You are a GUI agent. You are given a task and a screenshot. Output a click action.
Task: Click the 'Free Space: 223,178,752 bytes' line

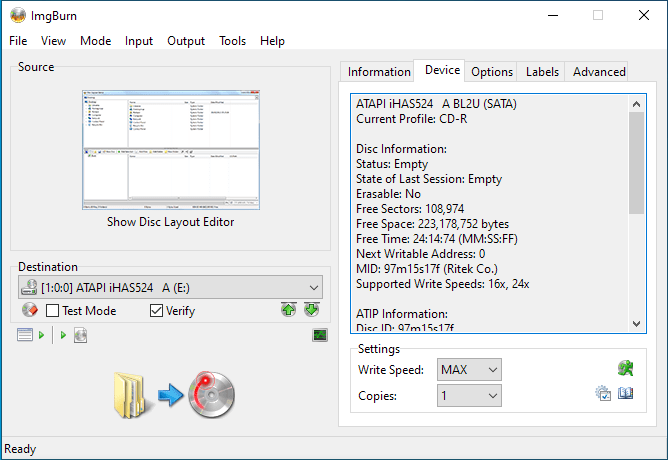(432, 224)
